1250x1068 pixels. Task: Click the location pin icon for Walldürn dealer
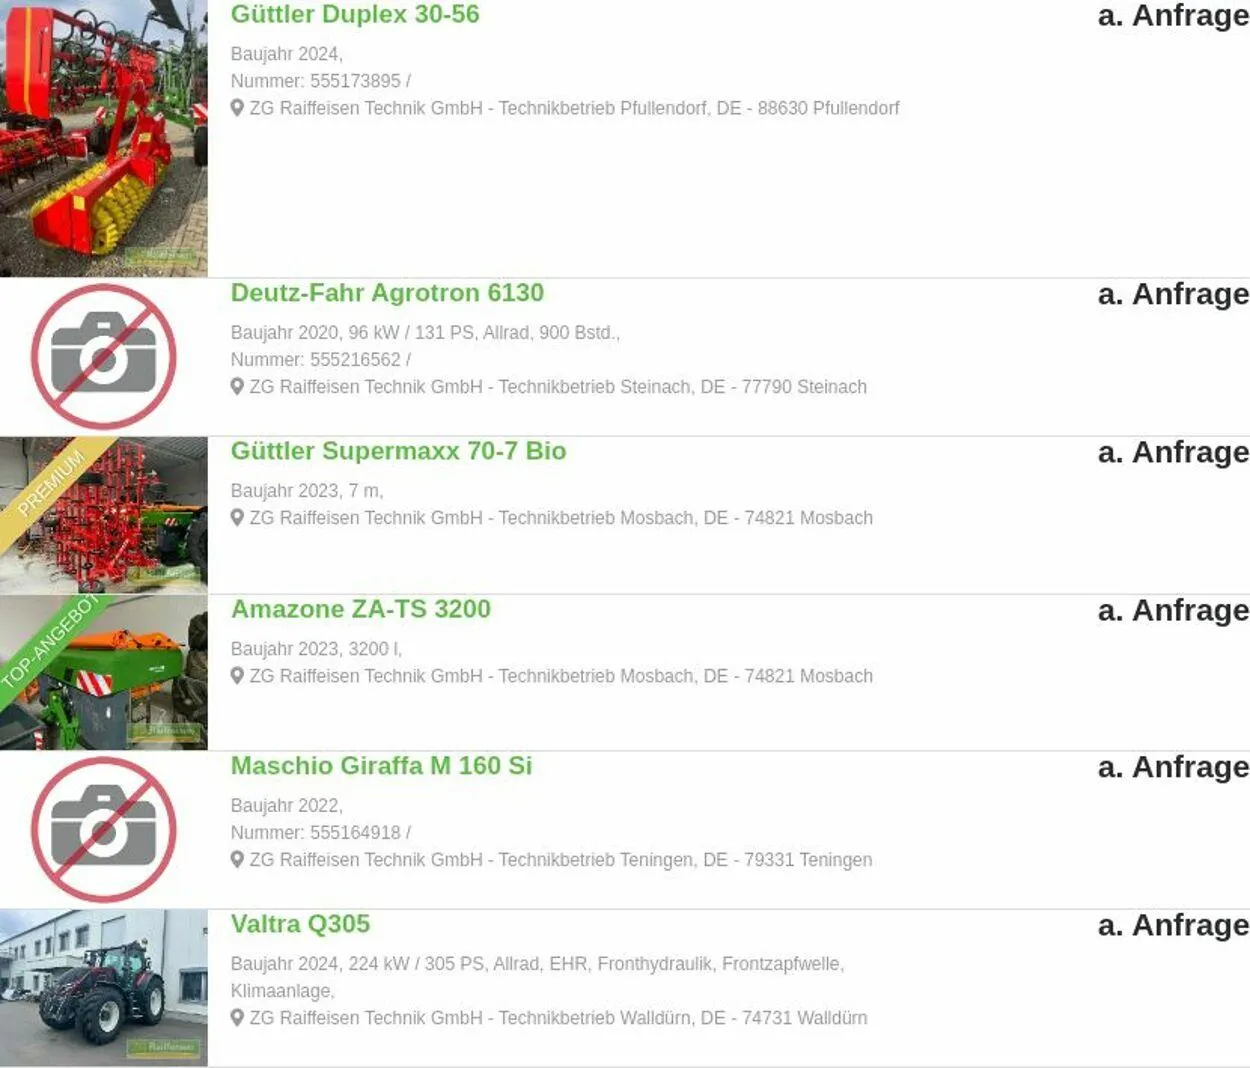point(237,1018)
